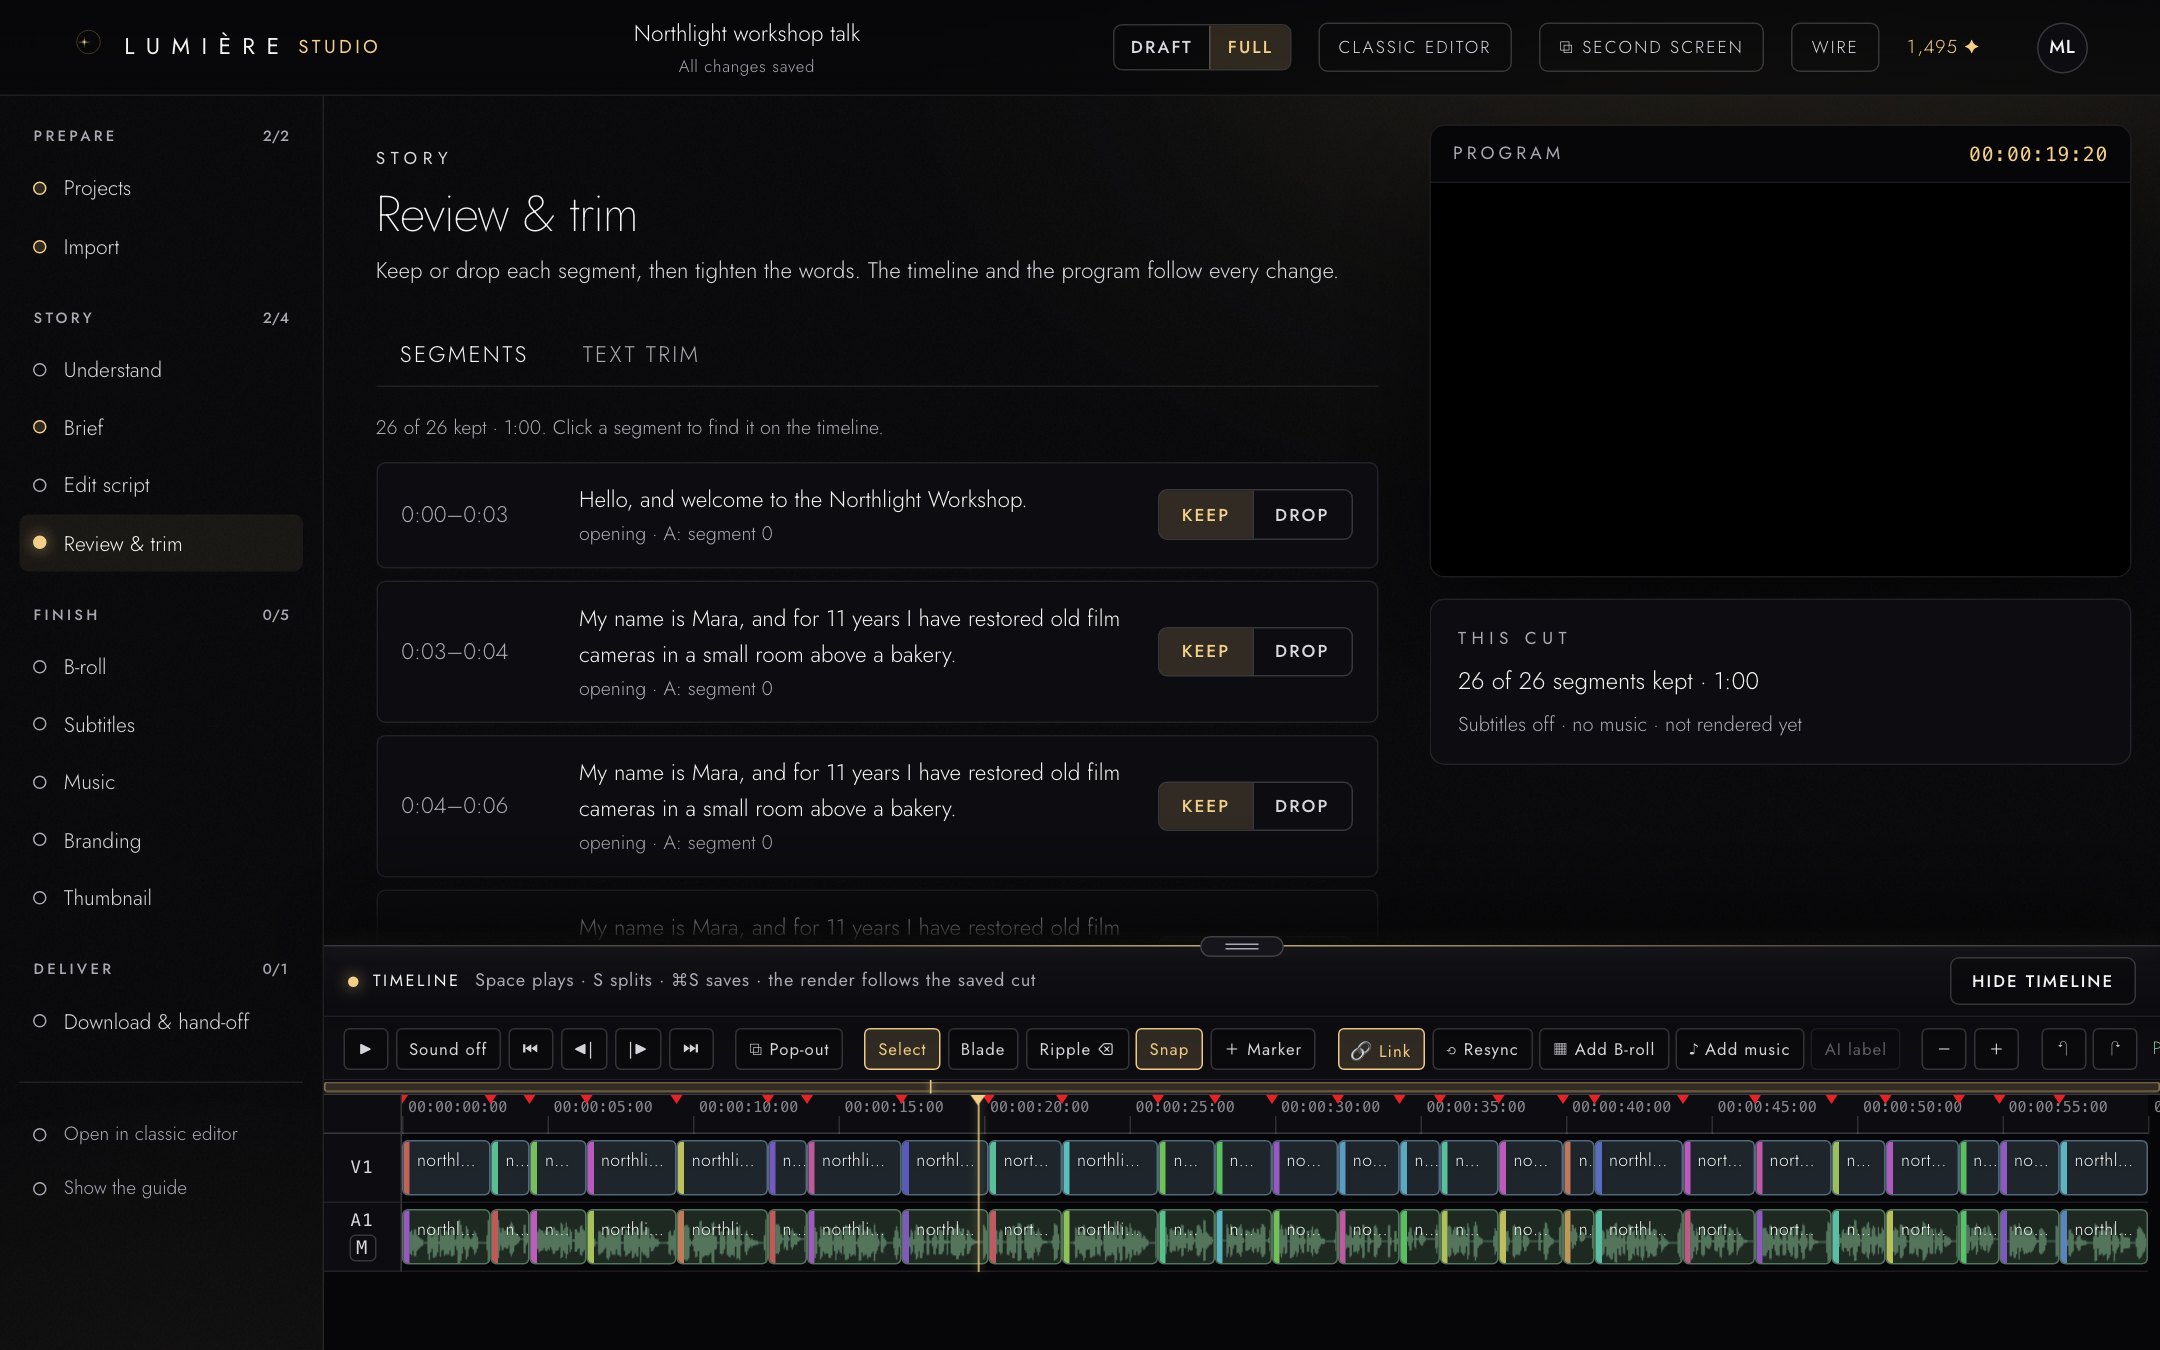Redo the timeline edit
This screenshot has width=2160, height=1350.
pos(2115,1049)
